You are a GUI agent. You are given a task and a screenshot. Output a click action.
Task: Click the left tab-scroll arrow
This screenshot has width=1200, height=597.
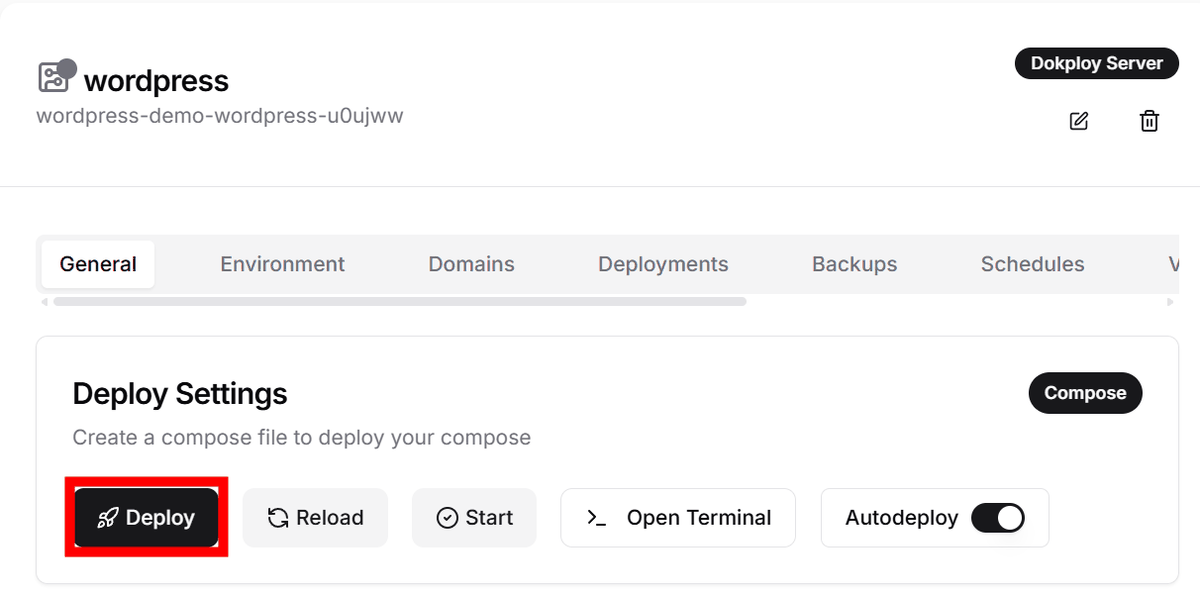point(43,301)
